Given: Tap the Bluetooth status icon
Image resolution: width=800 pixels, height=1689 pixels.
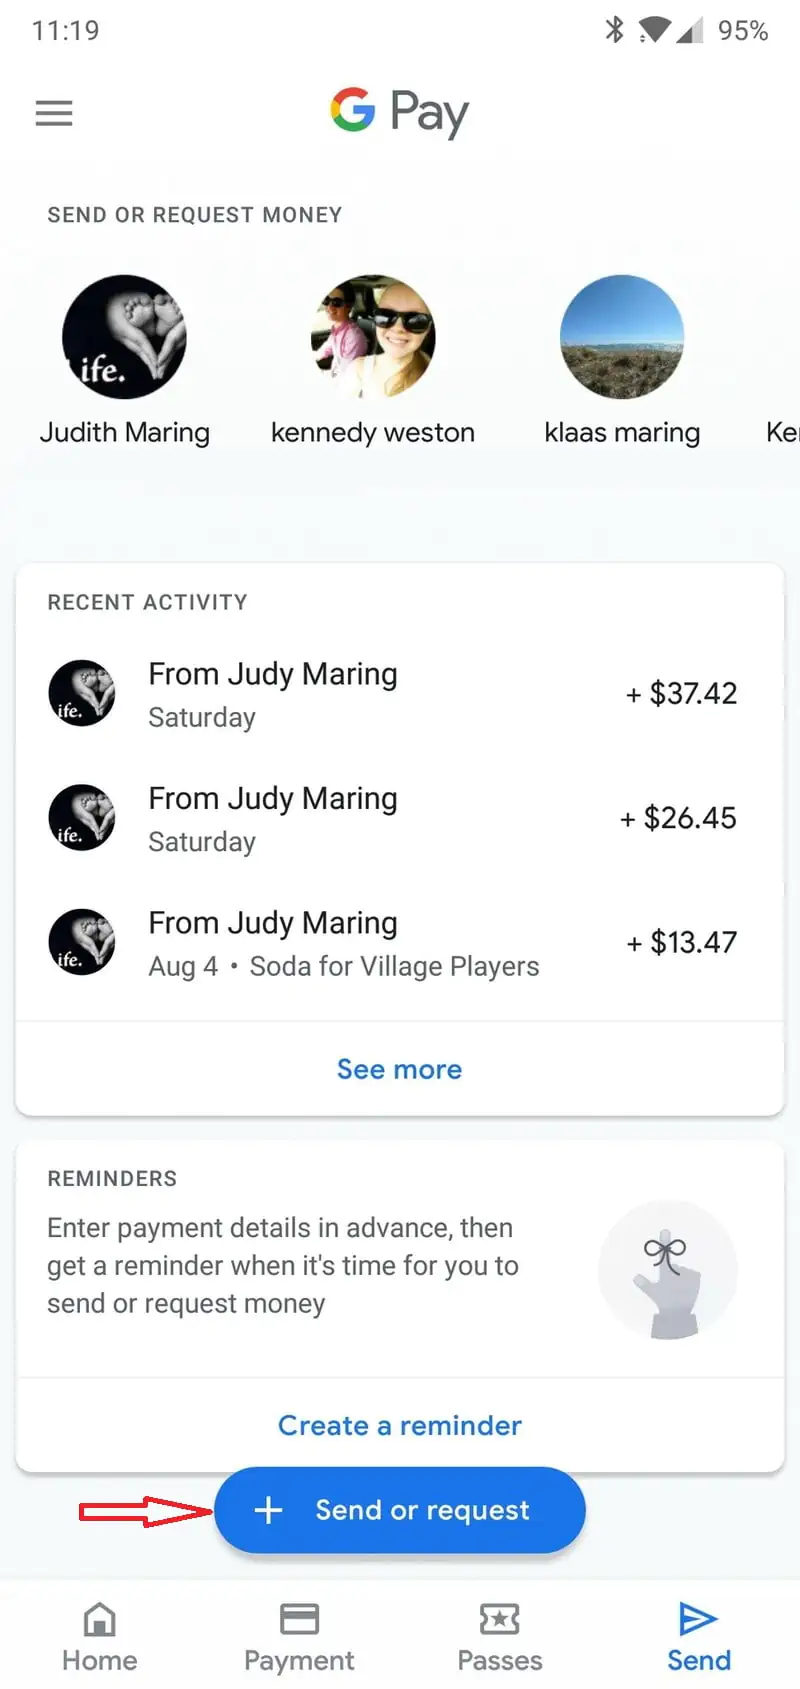Looking at the screenshot, I should point(614,30).
